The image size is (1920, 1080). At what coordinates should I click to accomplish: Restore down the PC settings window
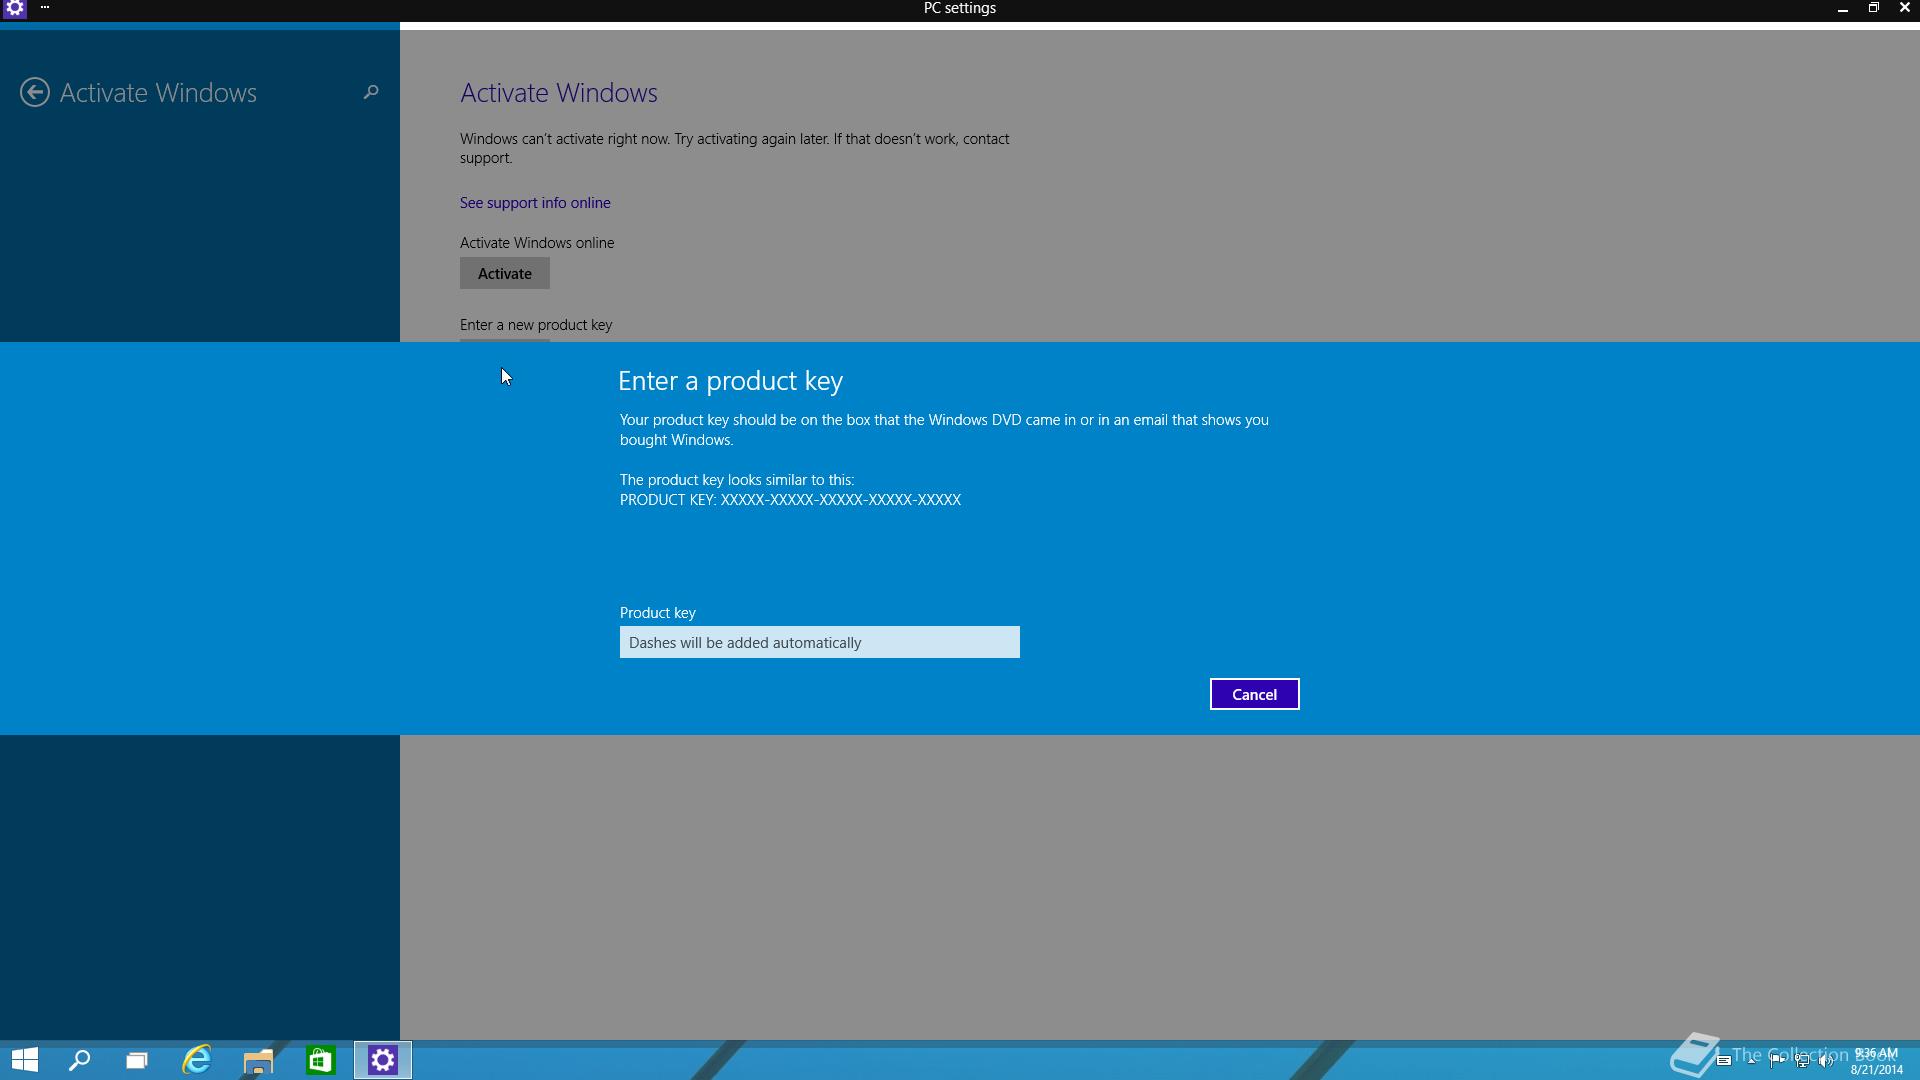click(x=1873, y=8)
